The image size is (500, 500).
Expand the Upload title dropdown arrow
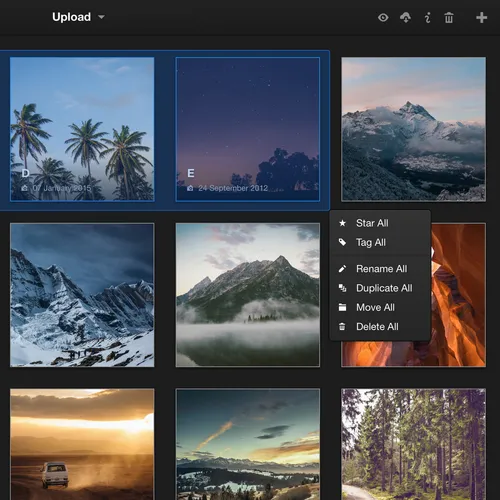pos(101,17)
